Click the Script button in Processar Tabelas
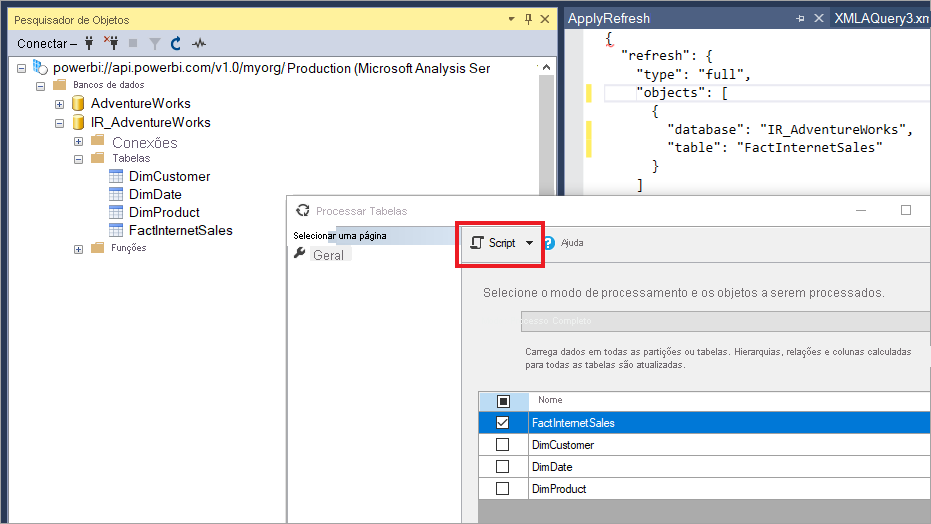 coord(493,243)
